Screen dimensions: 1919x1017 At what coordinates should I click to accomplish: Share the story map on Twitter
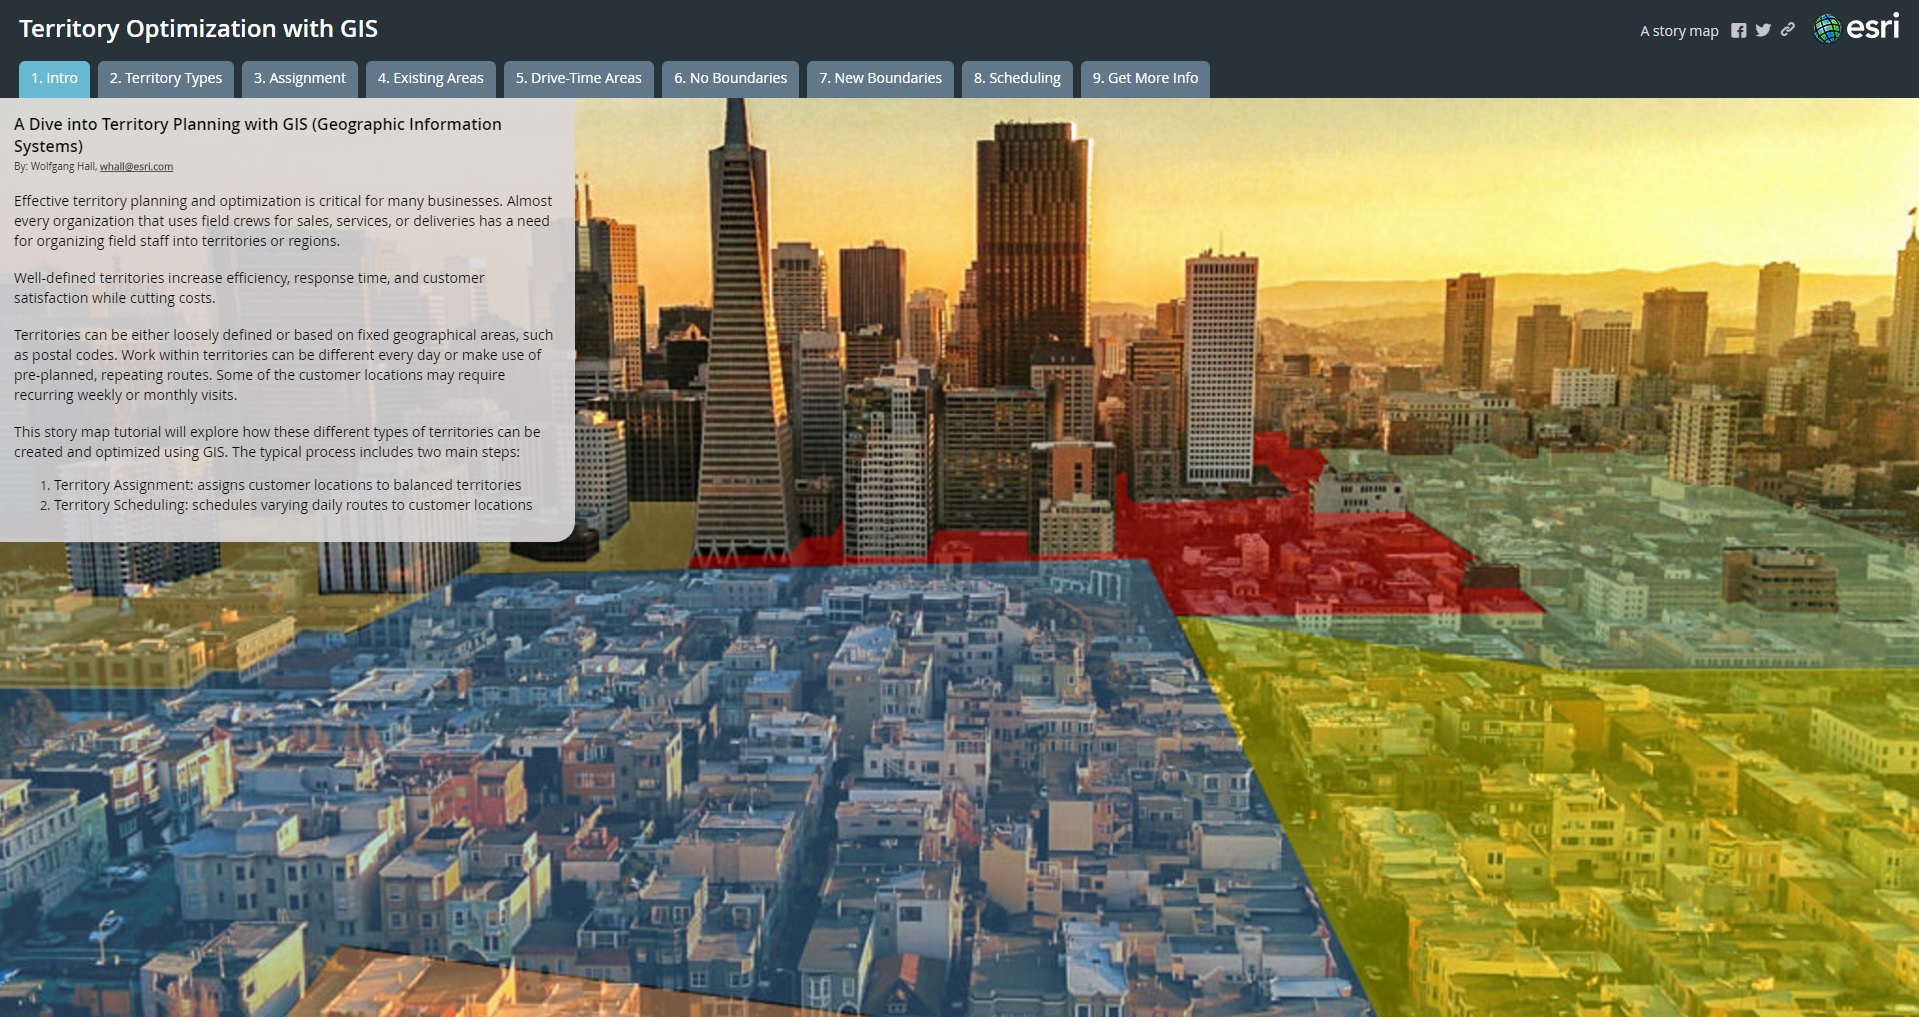click(1763, 31)
